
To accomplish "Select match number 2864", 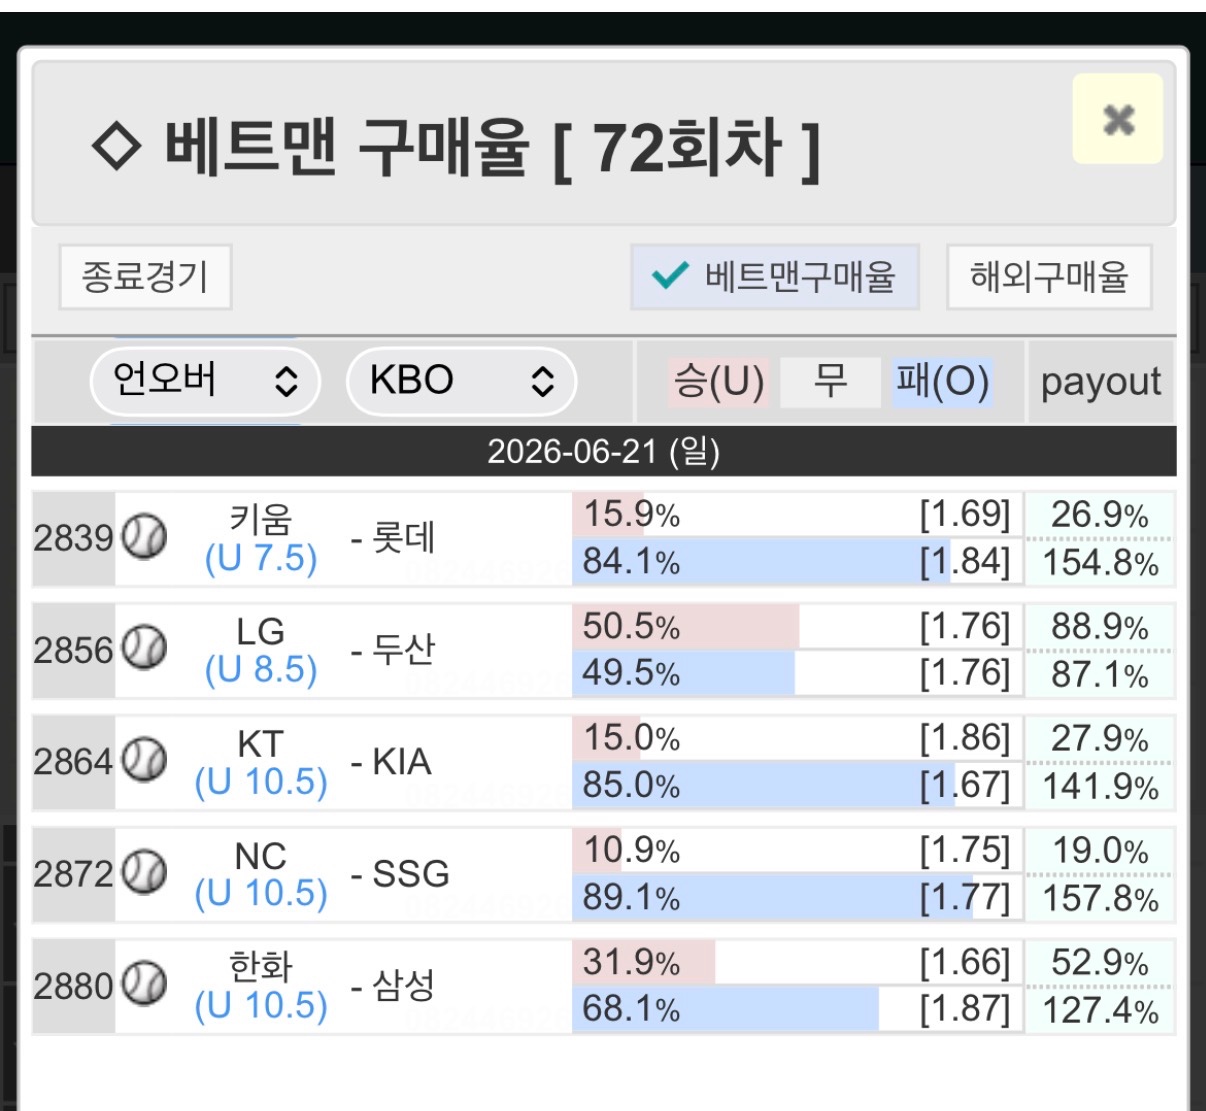I will click(x=73, y=762).
